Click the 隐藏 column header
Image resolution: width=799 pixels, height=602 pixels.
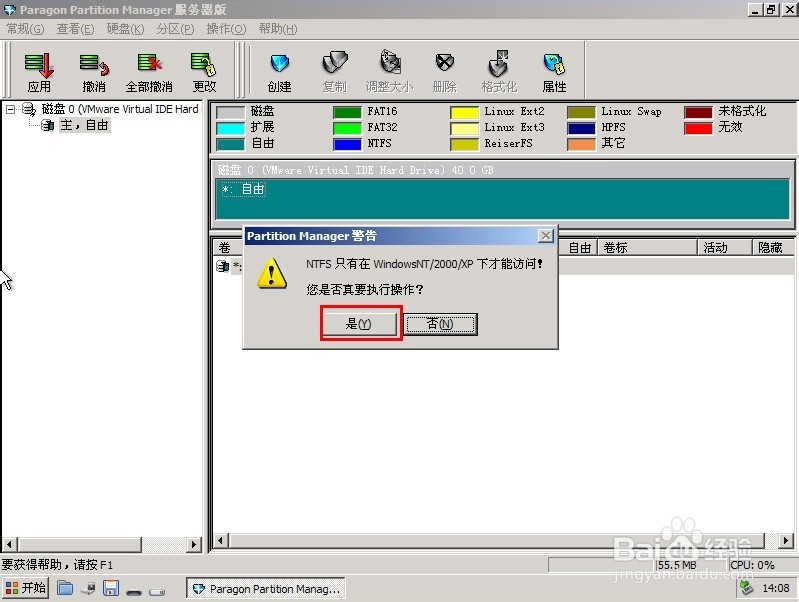click(773, 248)
